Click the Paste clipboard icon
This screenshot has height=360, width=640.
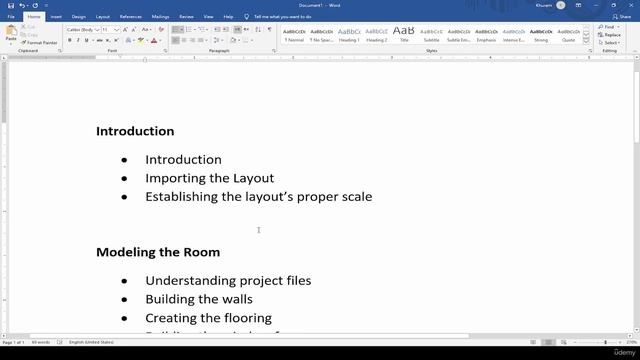[11, 31]
